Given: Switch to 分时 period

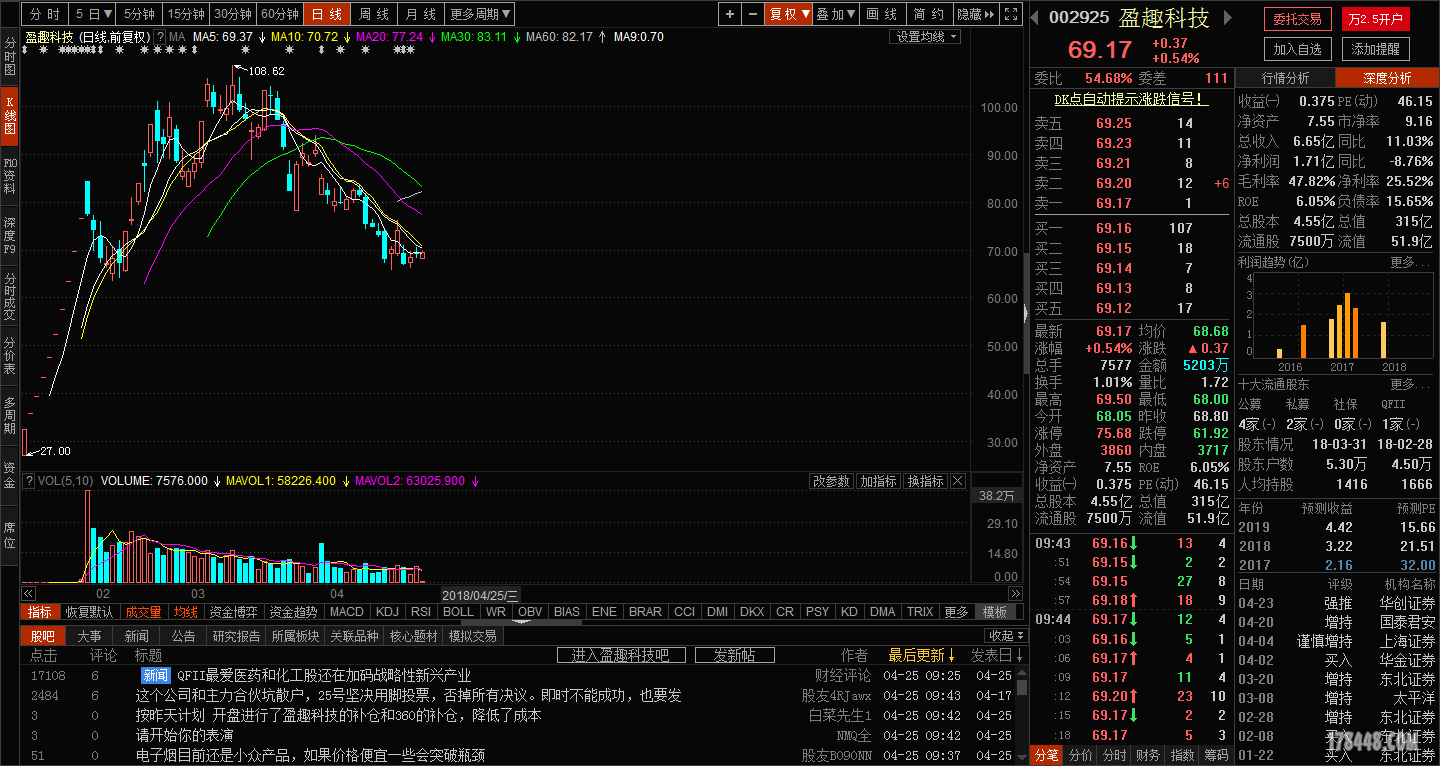Looking at the screenshot, I should coord(44,14).
